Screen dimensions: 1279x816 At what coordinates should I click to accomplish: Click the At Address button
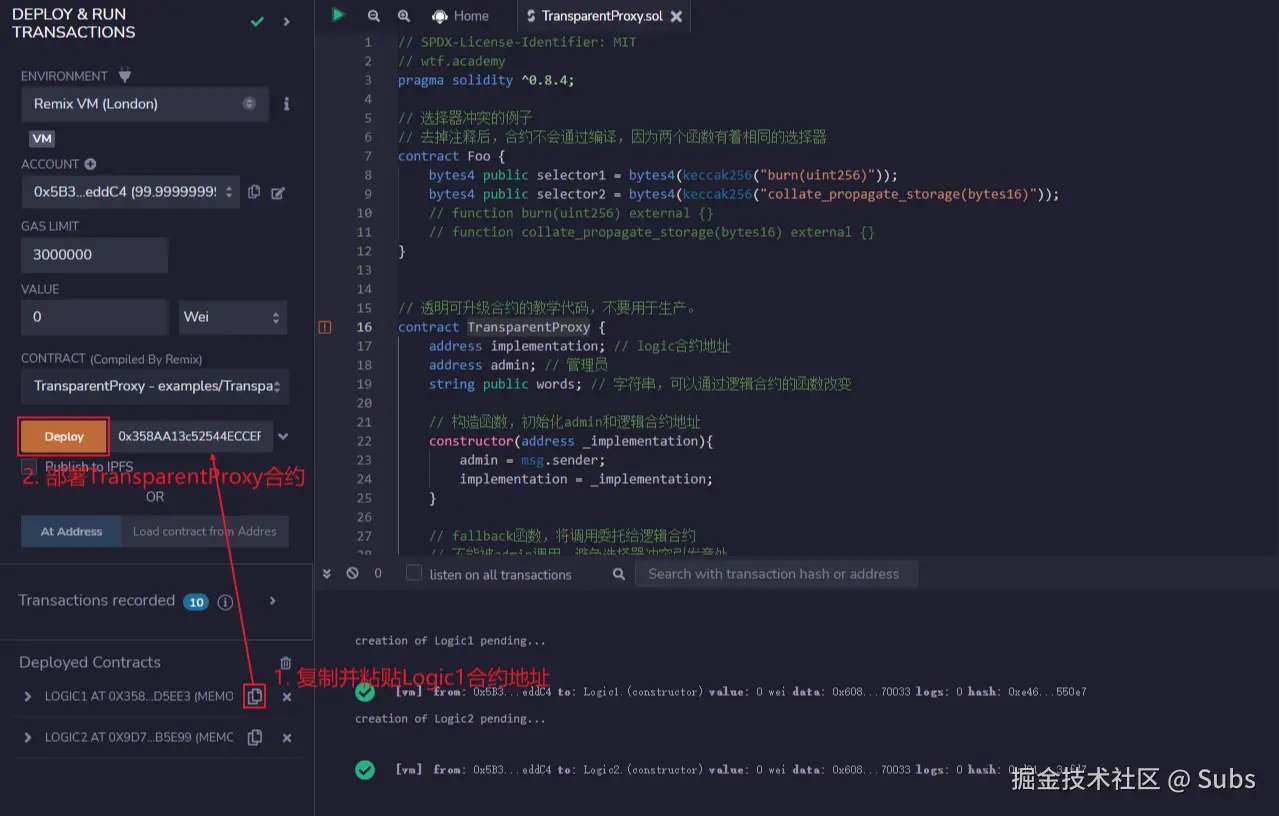click(x=71, y=531)
